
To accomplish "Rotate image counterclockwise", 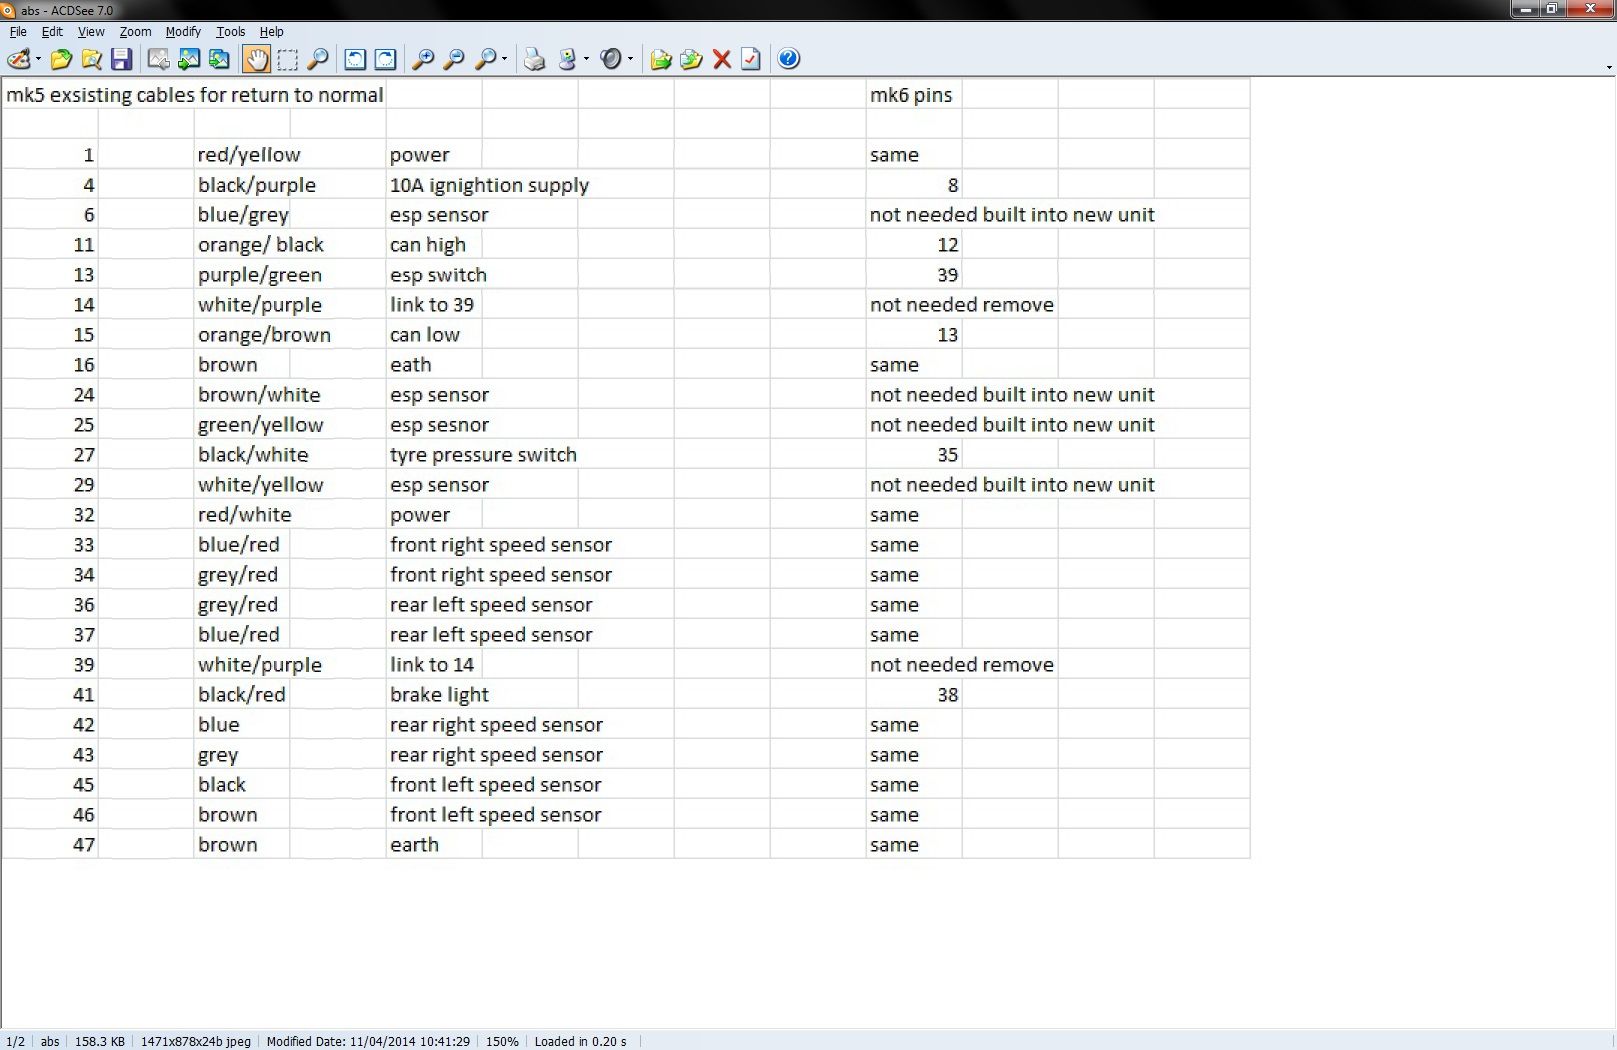I will pos(355,60).
